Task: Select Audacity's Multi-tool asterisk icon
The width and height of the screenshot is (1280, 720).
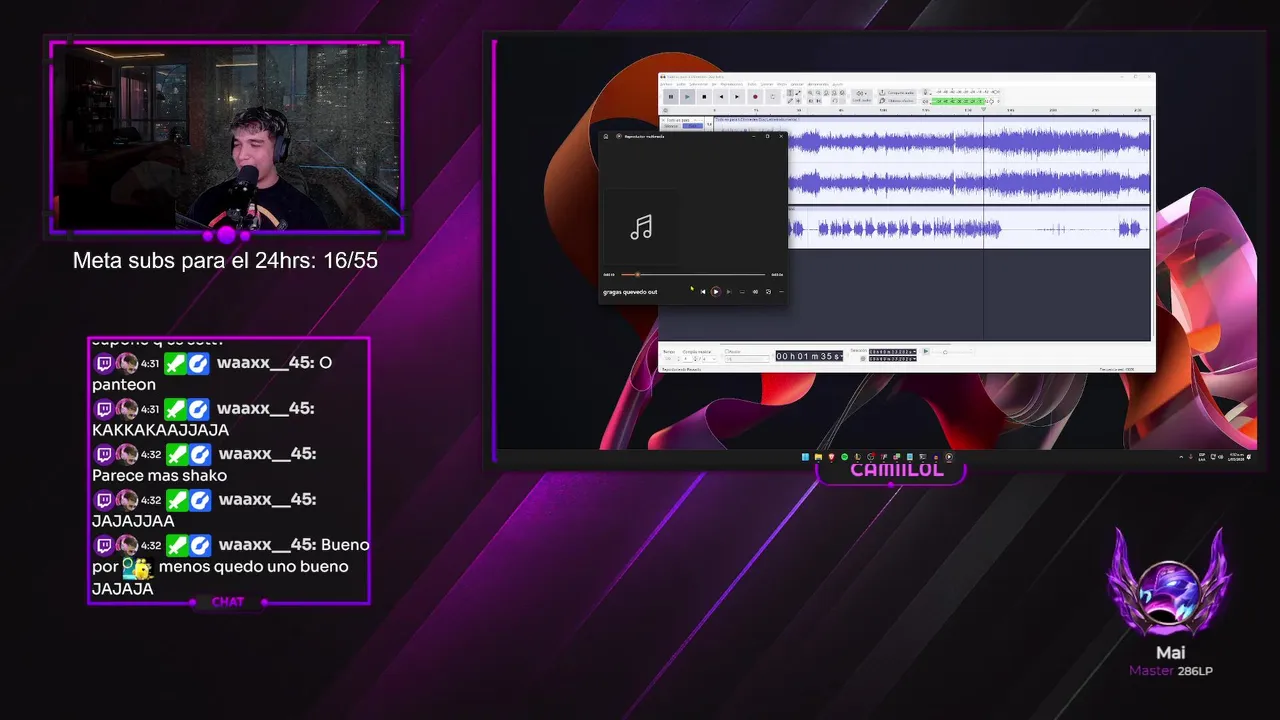Action: (798, 101)
